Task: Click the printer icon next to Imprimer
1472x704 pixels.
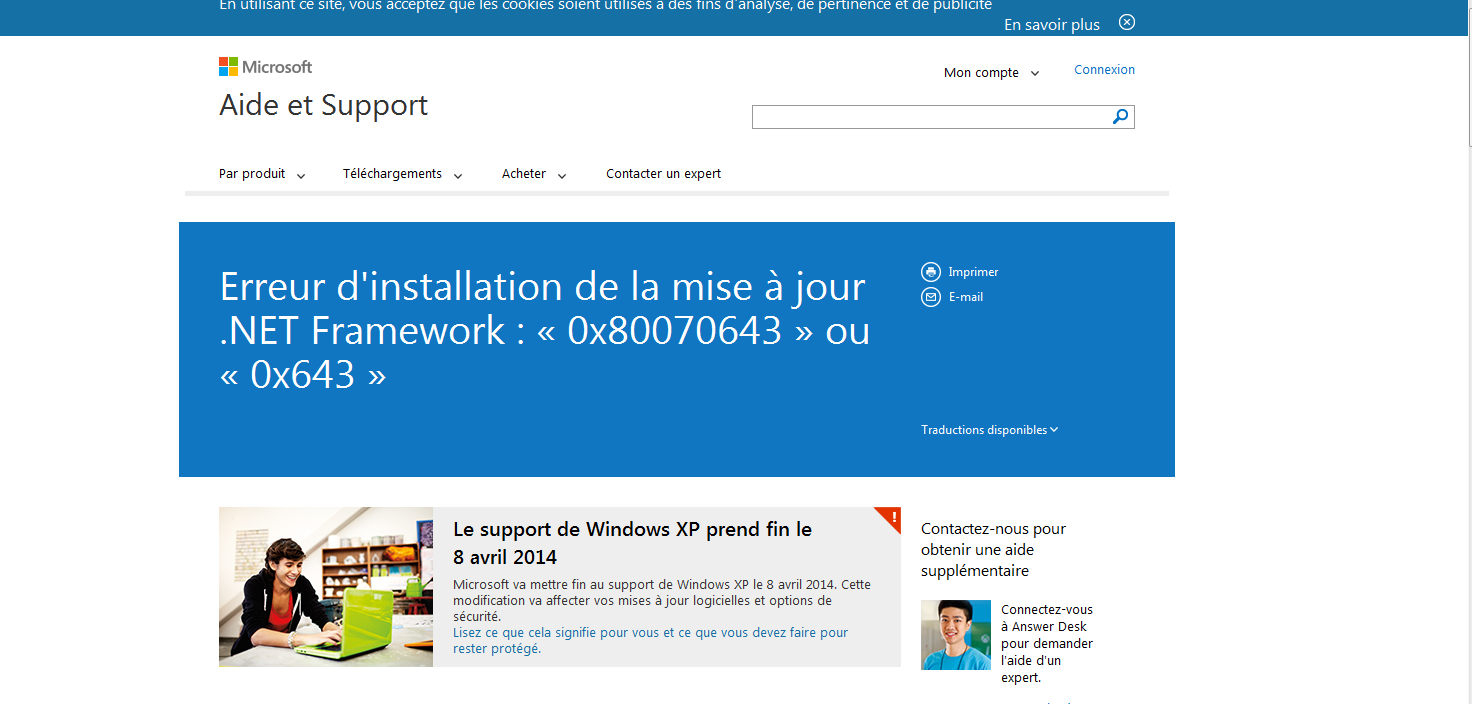Action: (931, 272)
